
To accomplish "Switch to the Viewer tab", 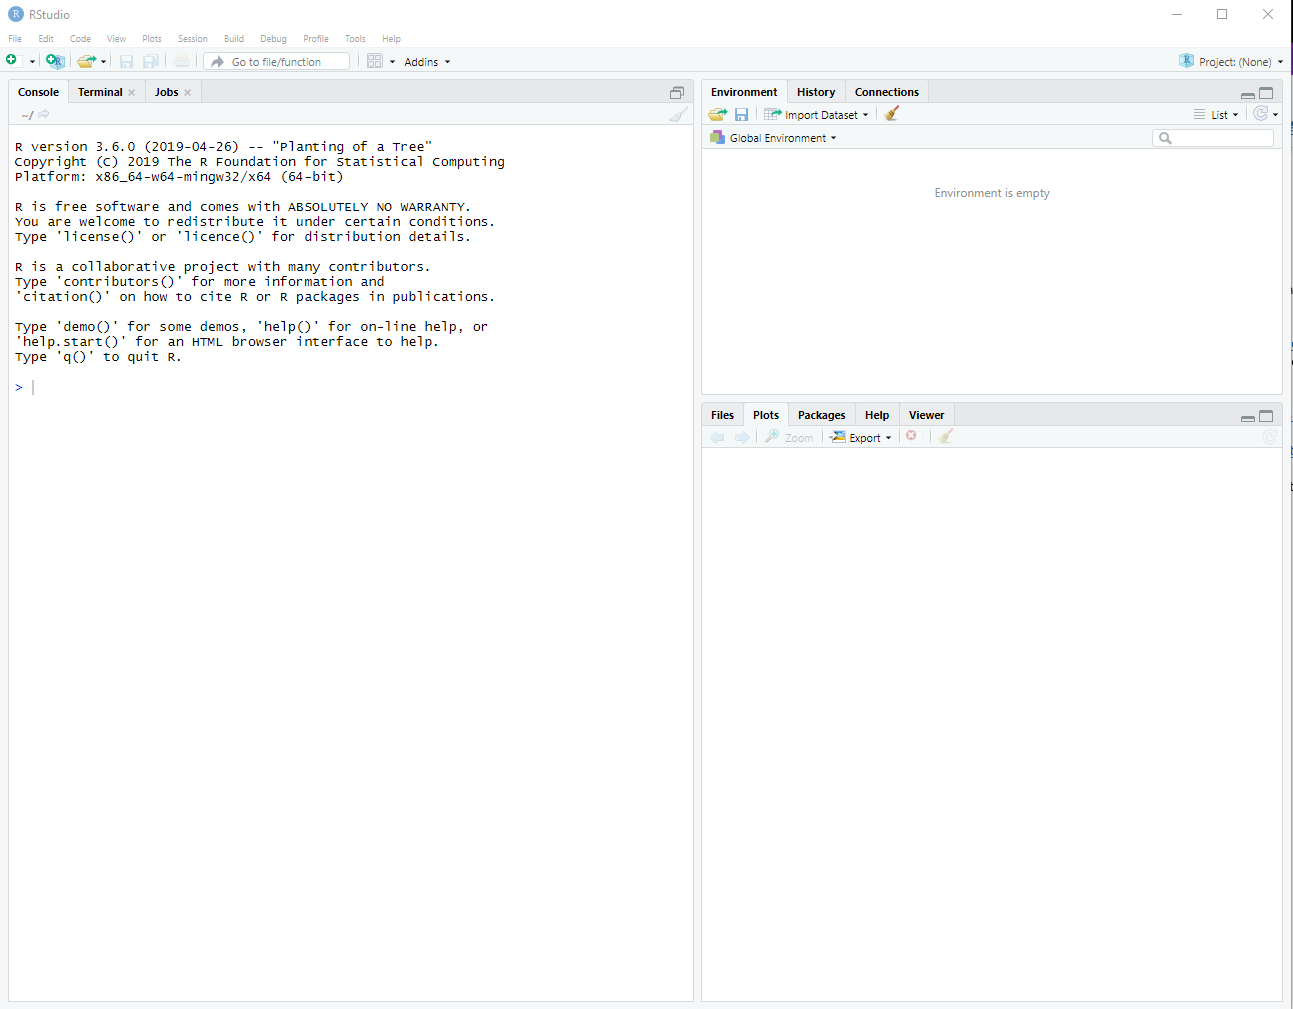I will 926,415.
